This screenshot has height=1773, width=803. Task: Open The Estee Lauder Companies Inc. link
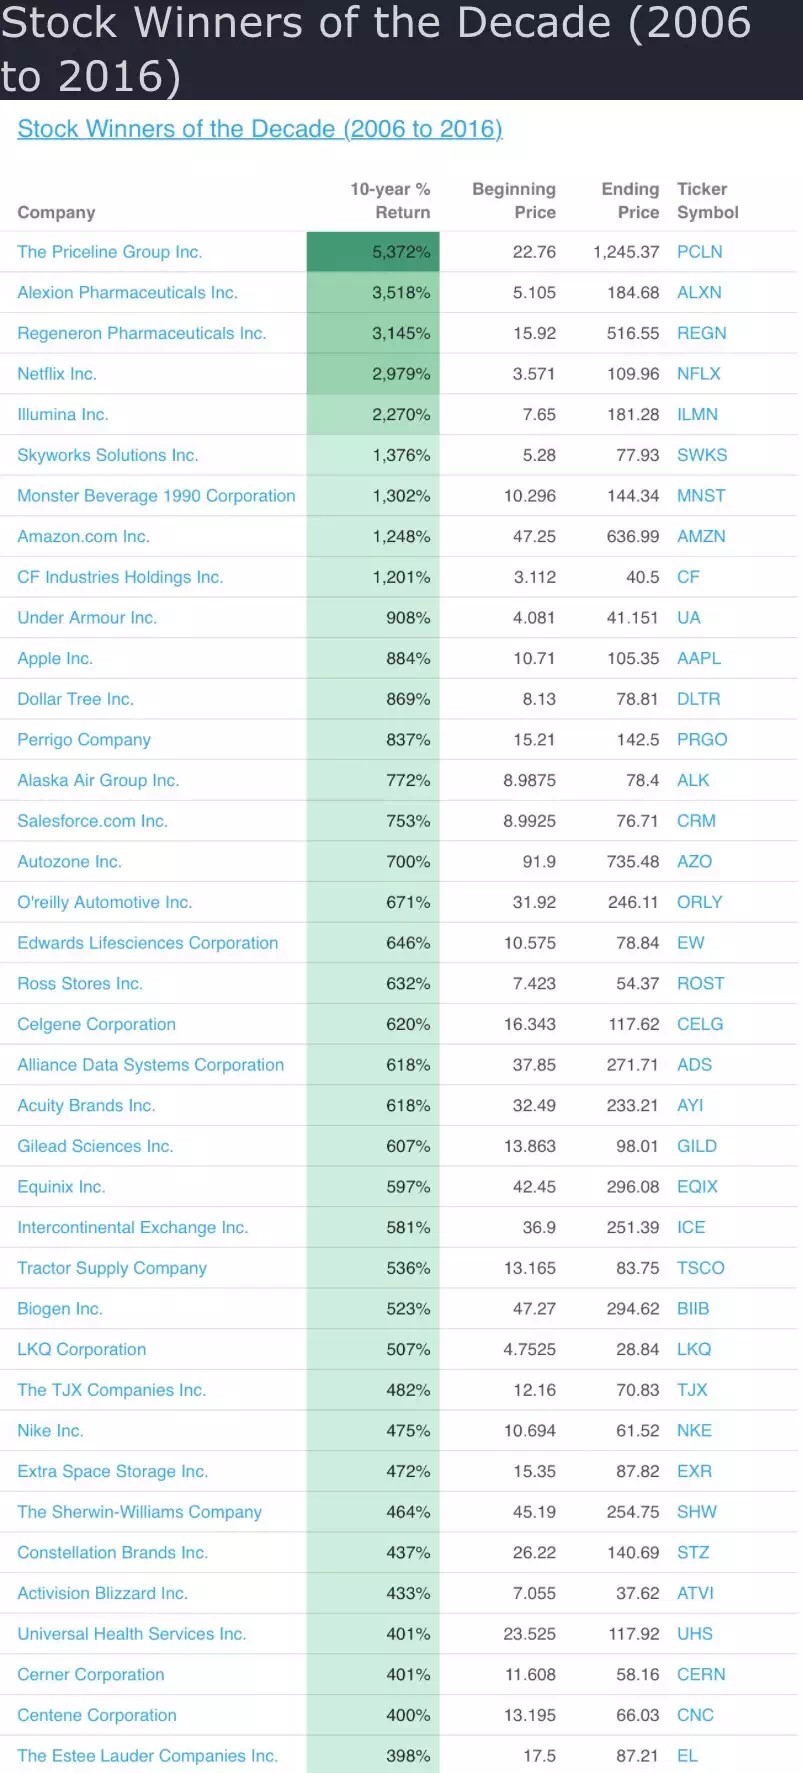pos(147,1756)
